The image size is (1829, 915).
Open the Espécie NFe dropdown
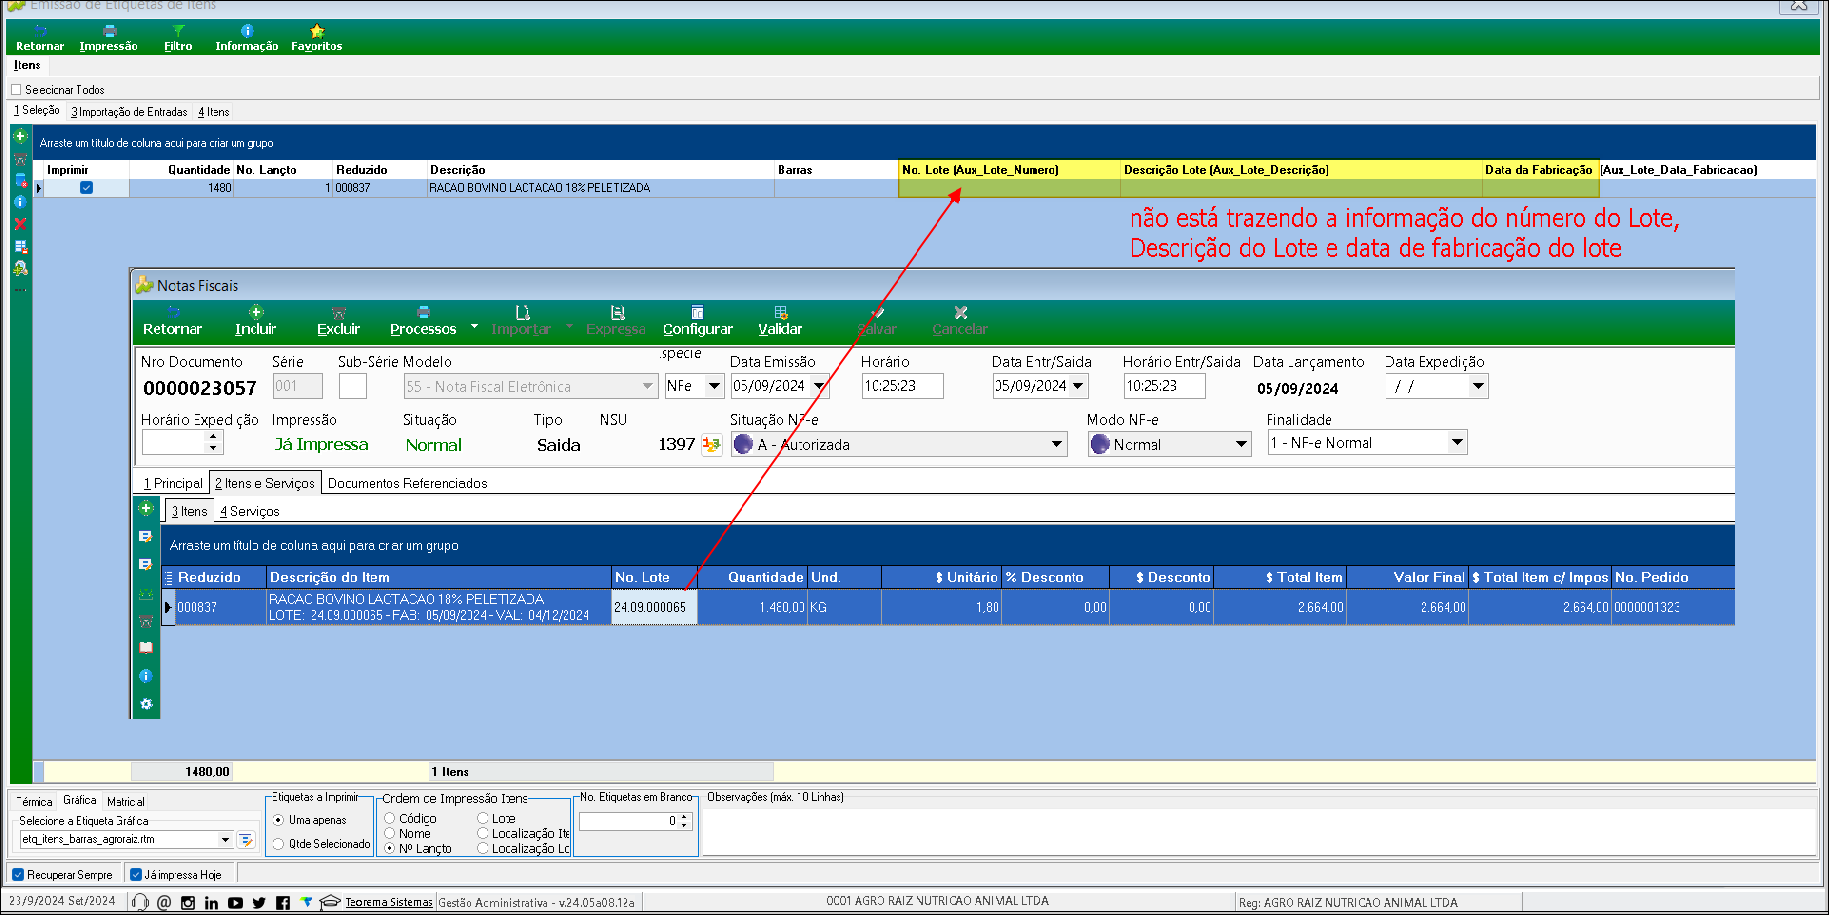714,386
